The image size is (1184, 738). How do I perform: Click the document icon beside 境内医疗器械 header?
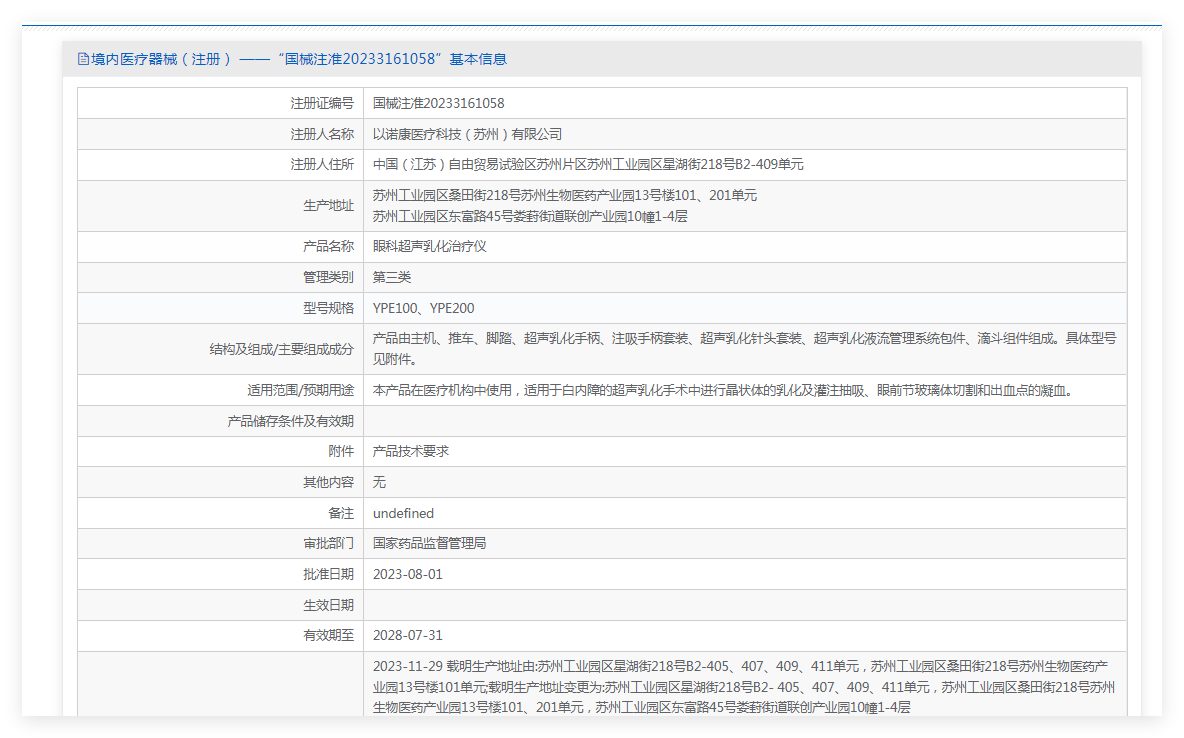83,59
